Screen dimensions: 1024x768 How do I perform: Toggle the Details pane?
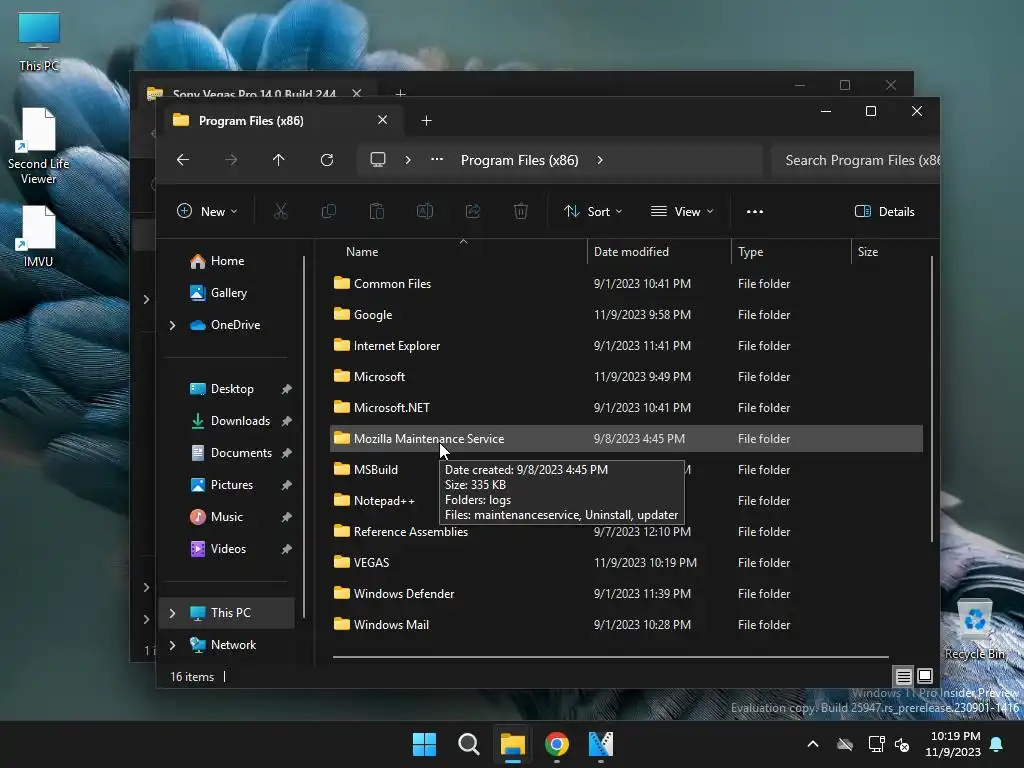885,212
